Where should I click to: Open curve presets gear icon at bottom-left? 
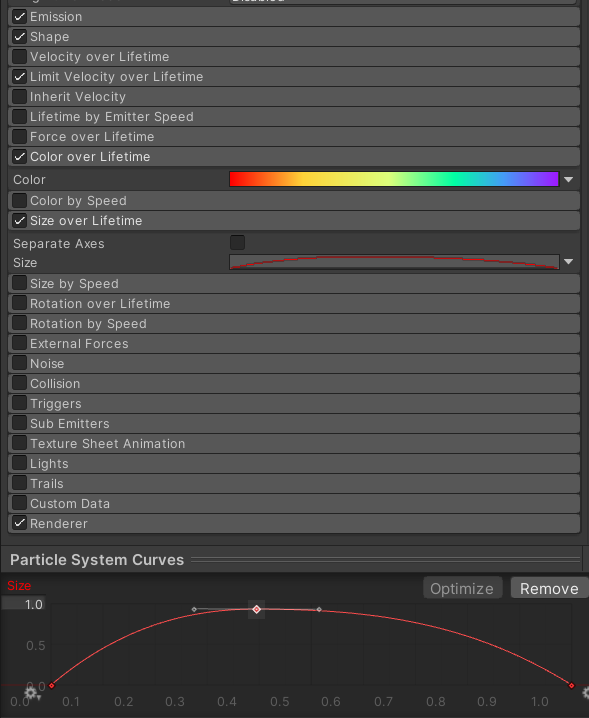tap(32, 693)
